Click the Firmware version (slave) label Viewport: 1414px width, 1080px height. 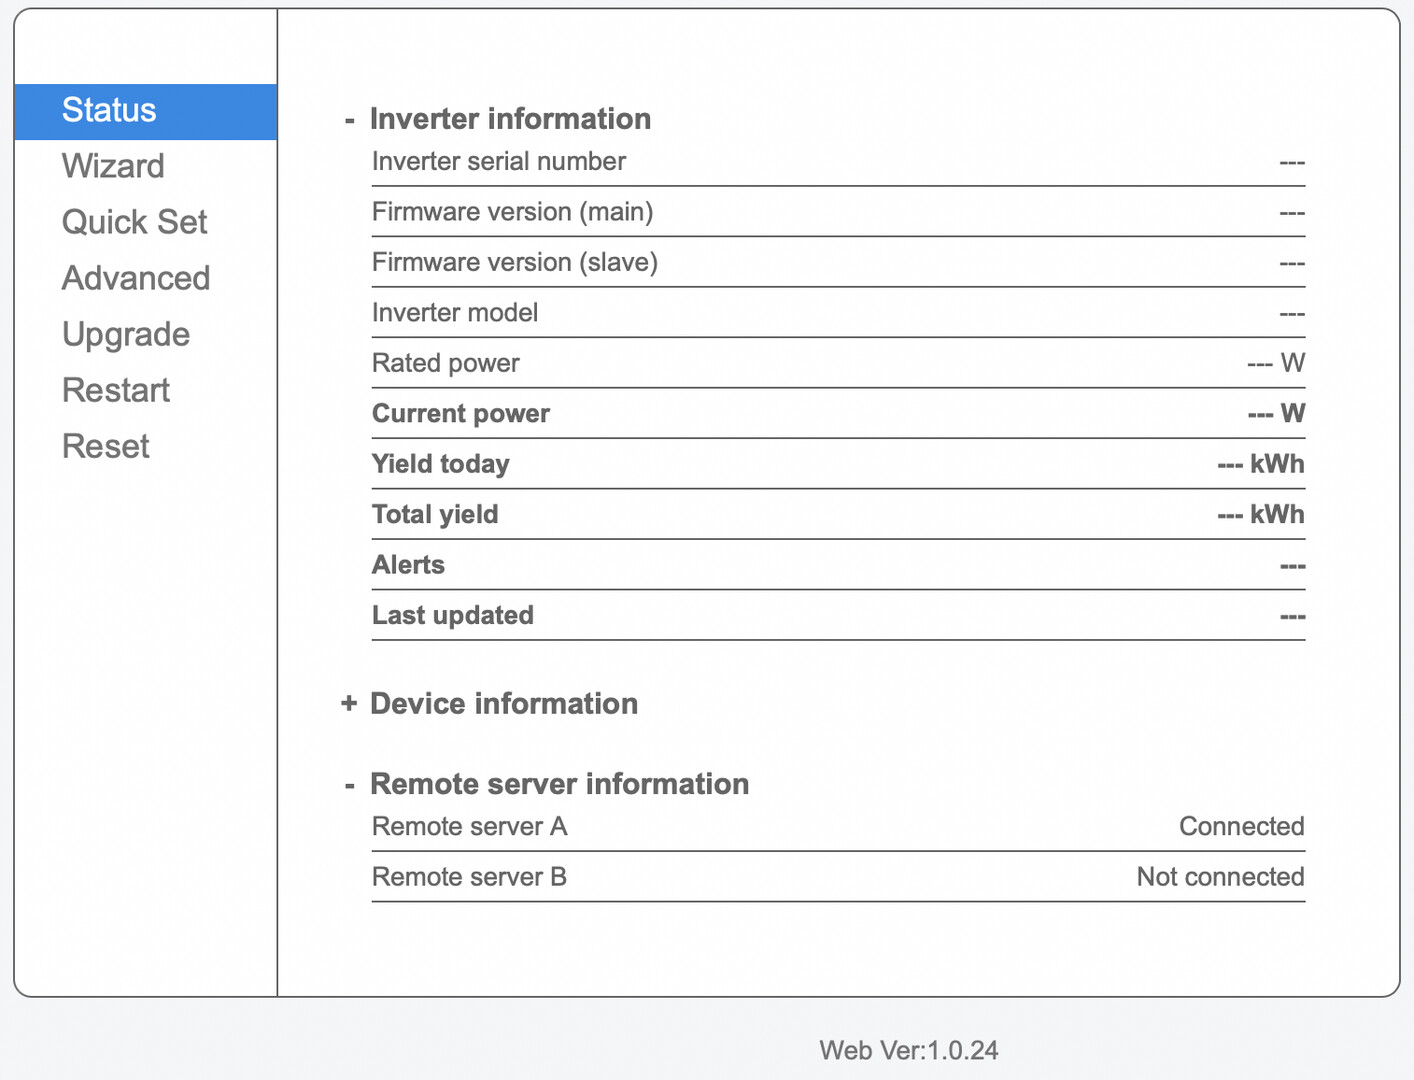514,263
